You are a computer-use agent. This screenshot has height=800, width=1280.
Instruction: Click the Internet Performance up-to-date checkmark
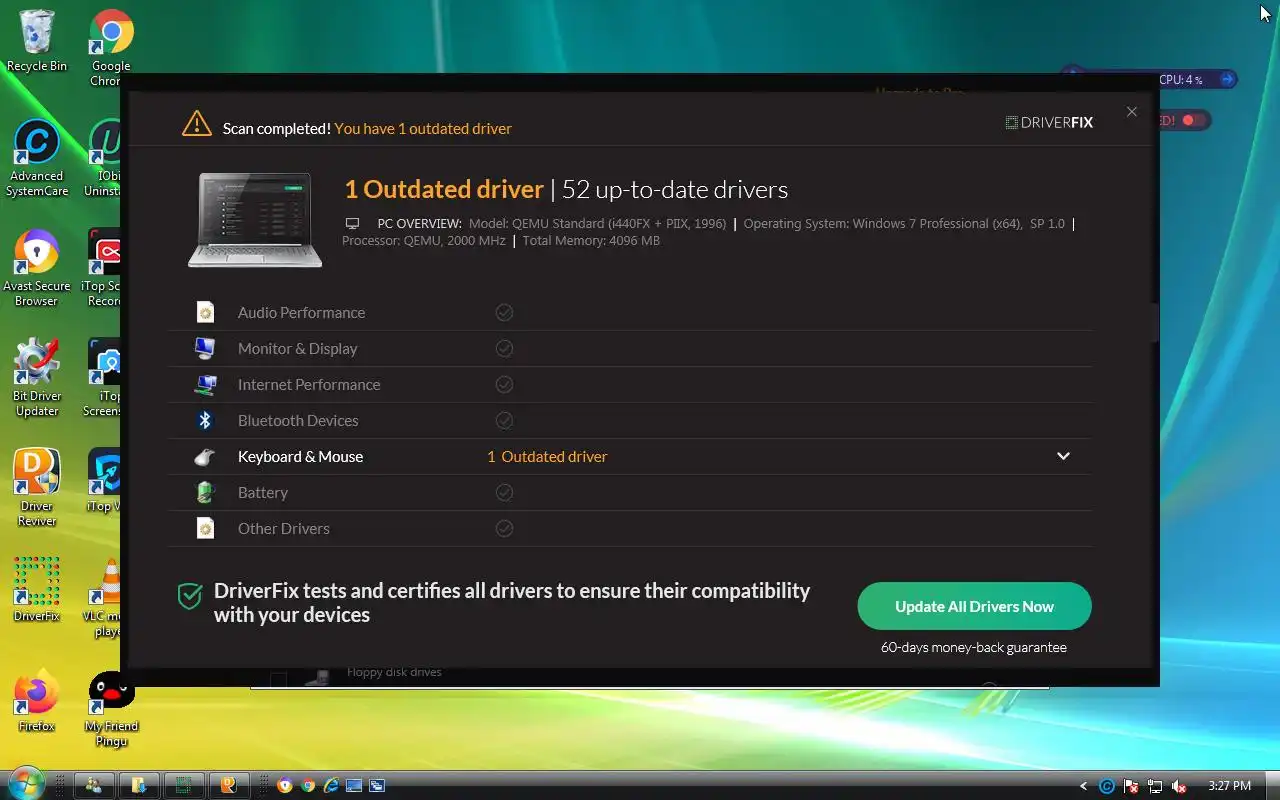point(504,384)
